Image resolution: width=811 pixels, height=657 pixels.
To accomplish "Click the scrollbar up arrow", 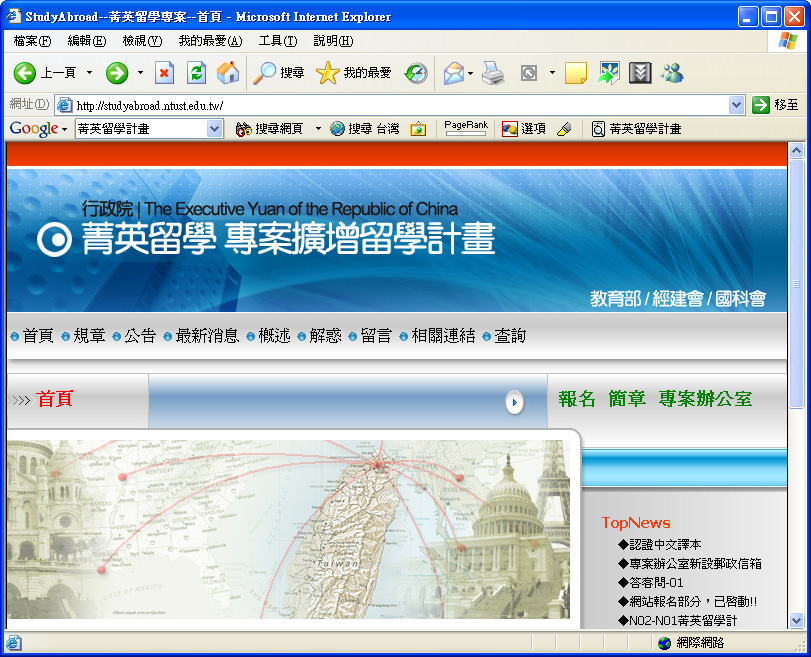I will tap(797, 151).
